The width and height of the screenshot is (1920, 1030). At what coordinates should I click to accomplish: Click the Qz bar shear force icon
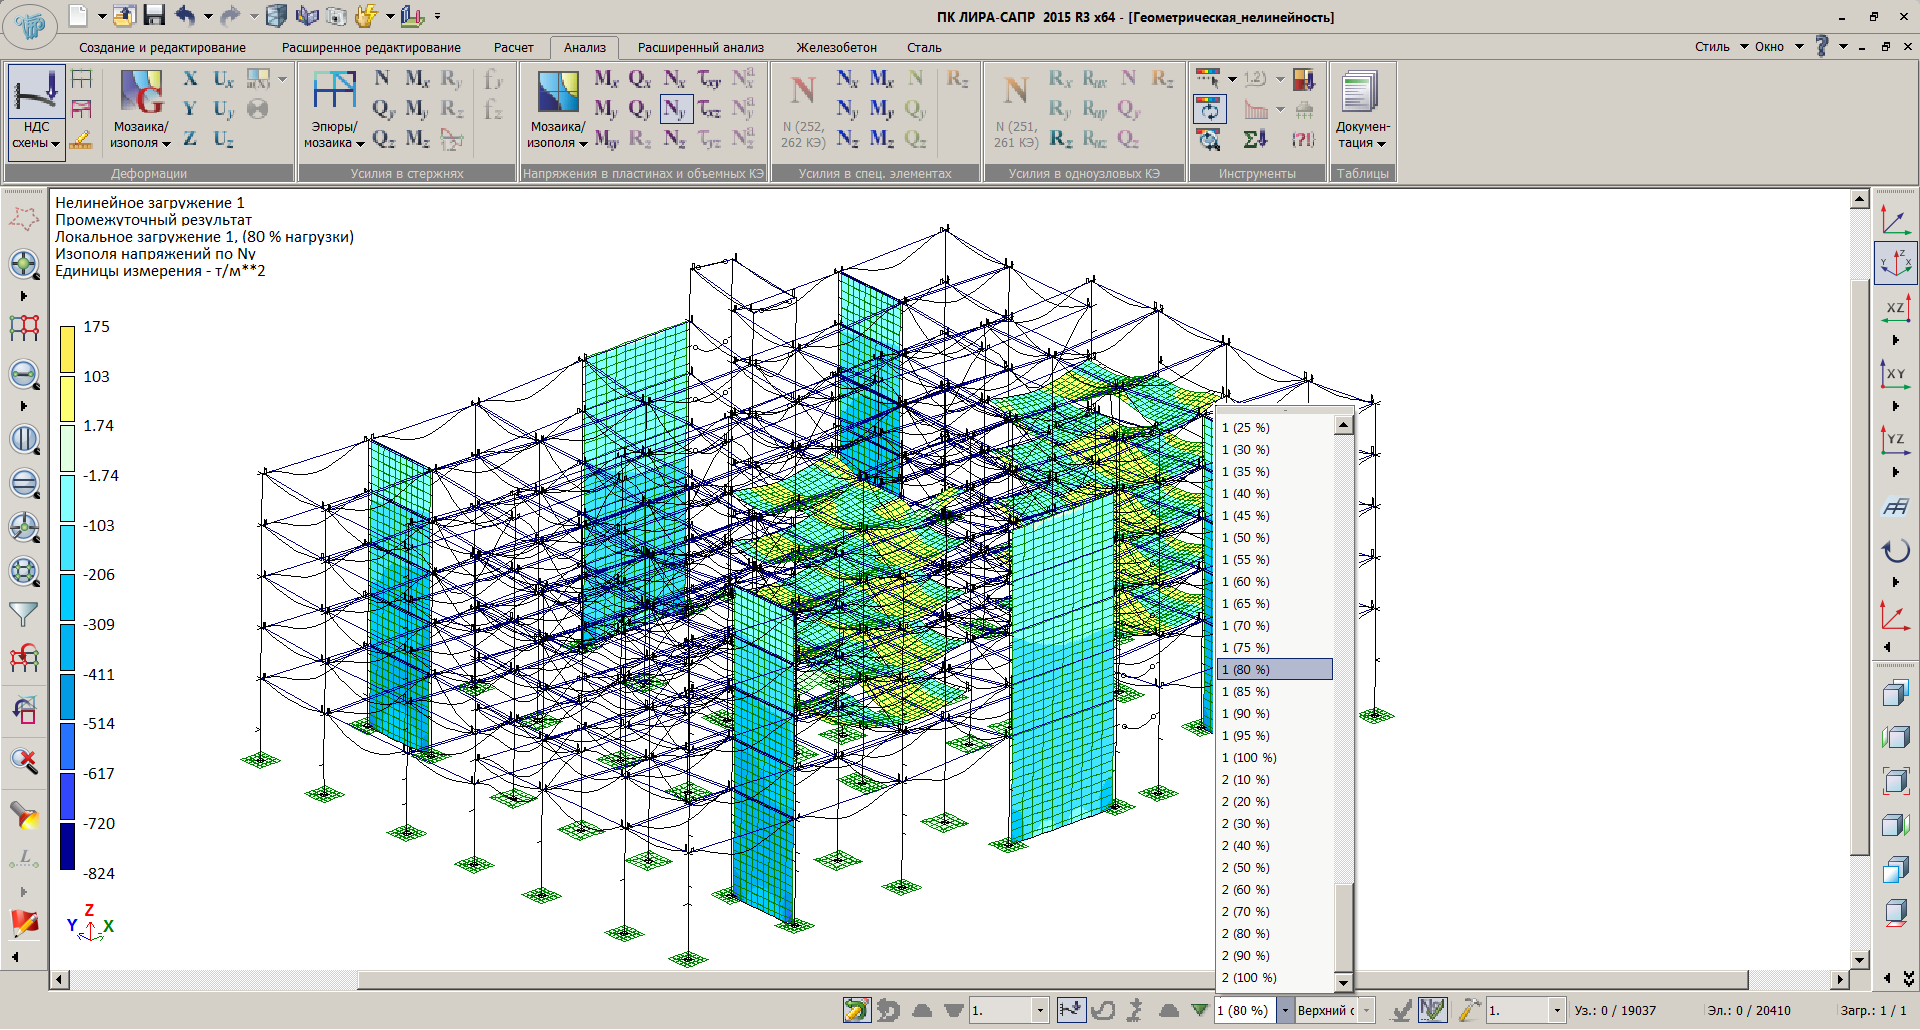pos(383,139)
